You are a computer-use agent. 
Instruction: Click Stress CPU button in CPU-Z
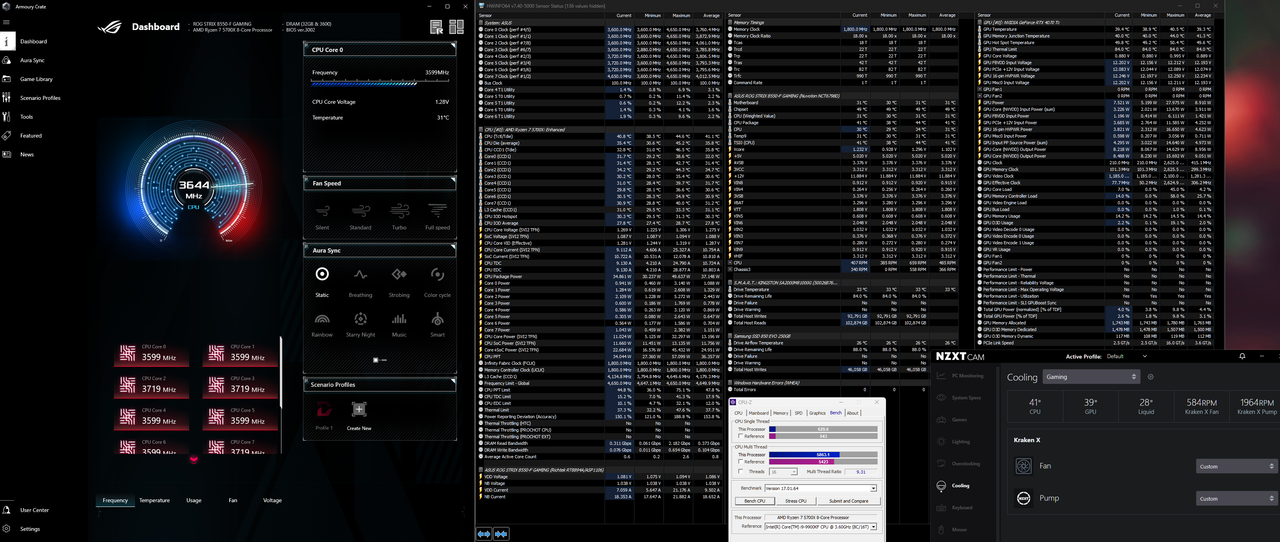pyautogui.click(x=796, y=500)
